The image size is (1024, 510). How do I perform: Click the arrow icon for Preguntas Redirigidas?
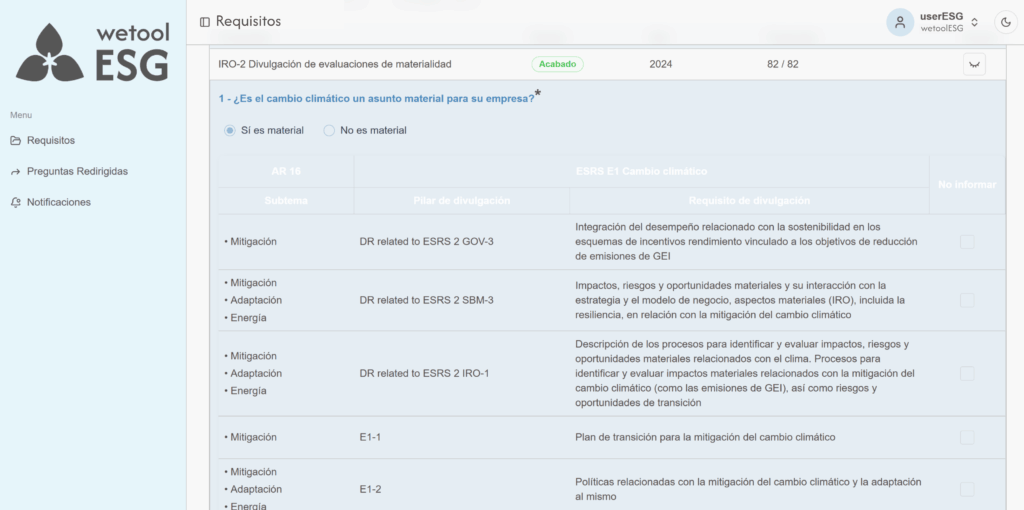pos(16,172)
